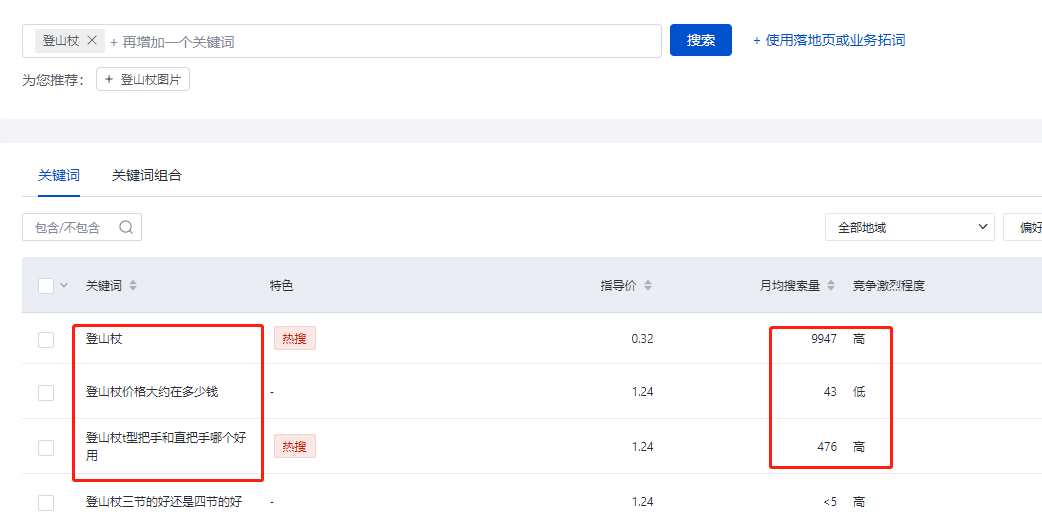Open the 全部地域 region dropdown

[909, 227]
